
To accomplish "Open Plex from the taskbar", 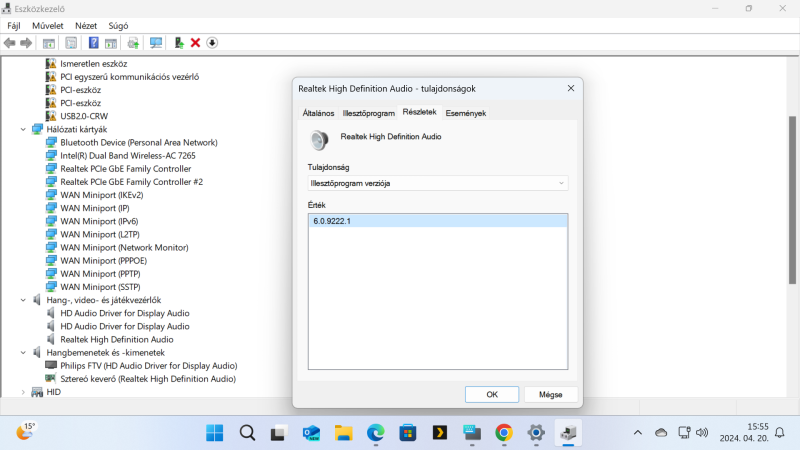I will click(440, 433).
